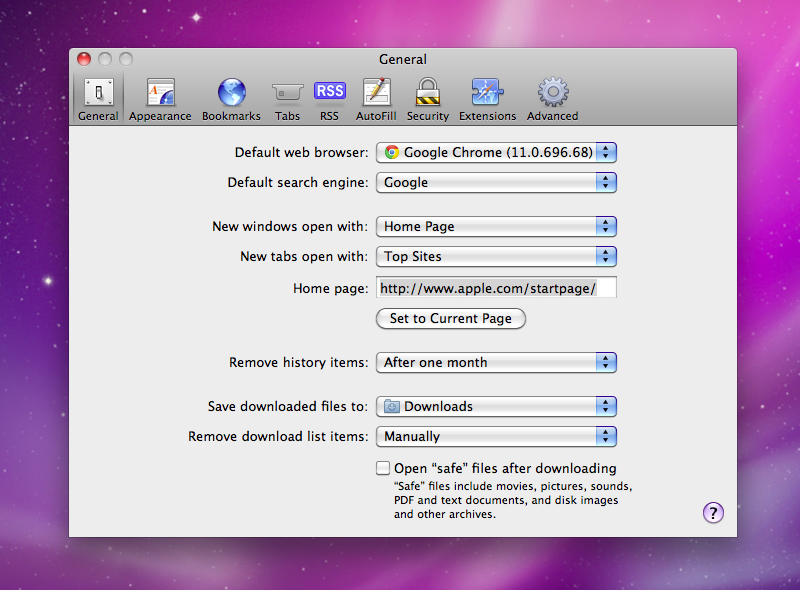Click the "Home page:" label text

pyautogui.click(x=331, y=288)
